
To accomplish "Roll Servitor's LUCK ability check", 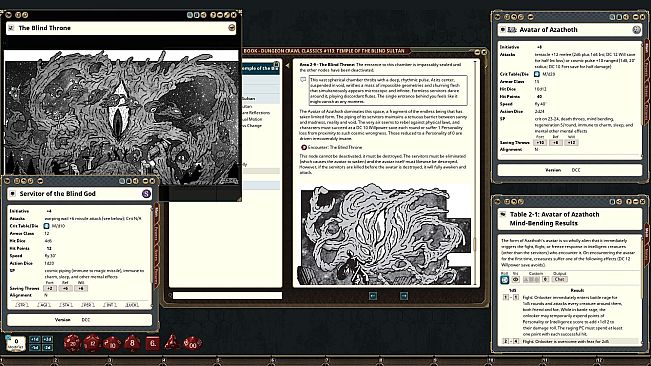I will tap(132, 305).
